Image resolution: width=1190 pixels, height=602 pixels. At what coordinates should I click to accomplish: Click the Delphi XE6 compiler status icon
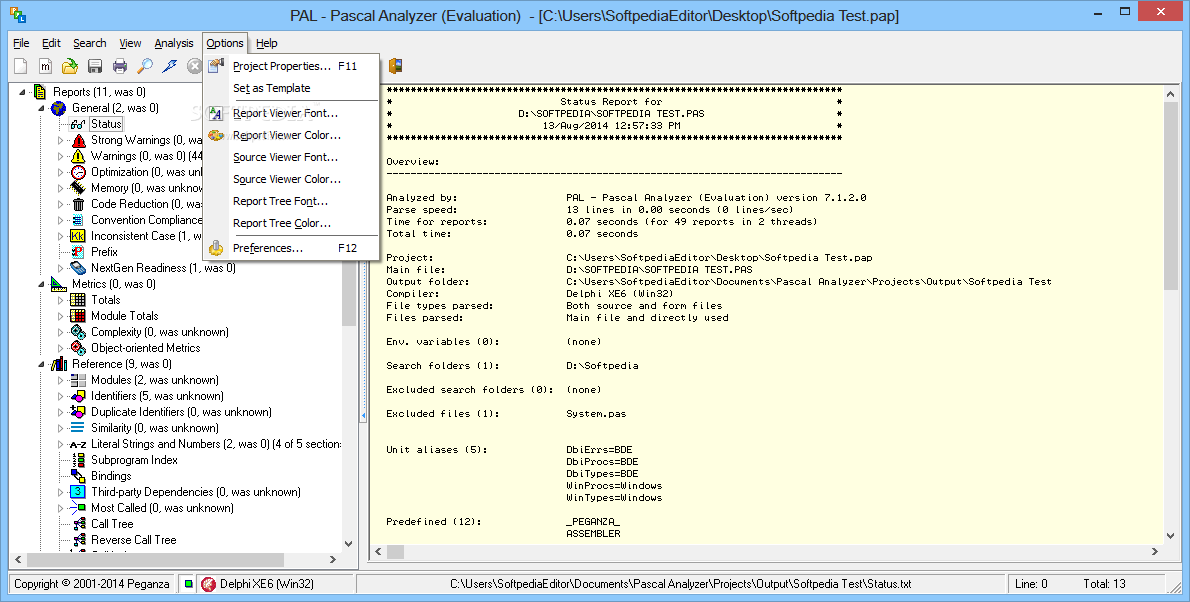[x=209, y=584]
